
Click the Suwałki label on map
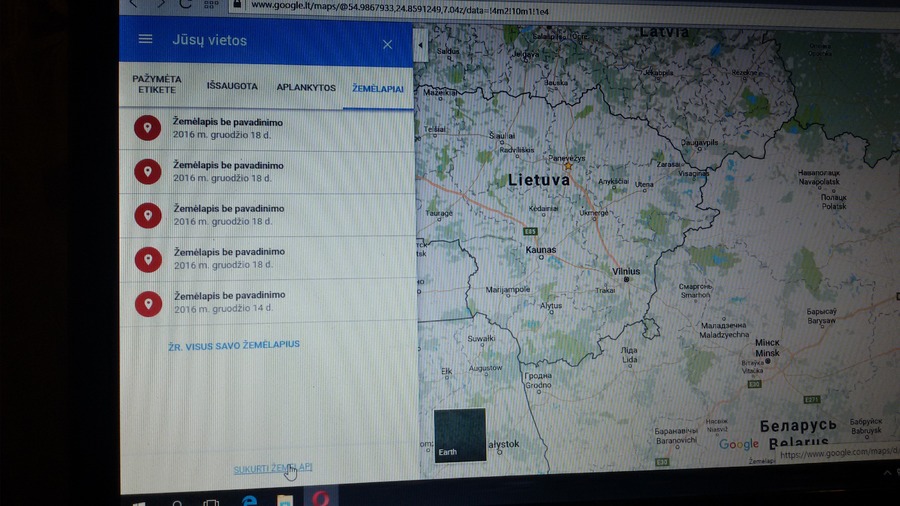481,338
